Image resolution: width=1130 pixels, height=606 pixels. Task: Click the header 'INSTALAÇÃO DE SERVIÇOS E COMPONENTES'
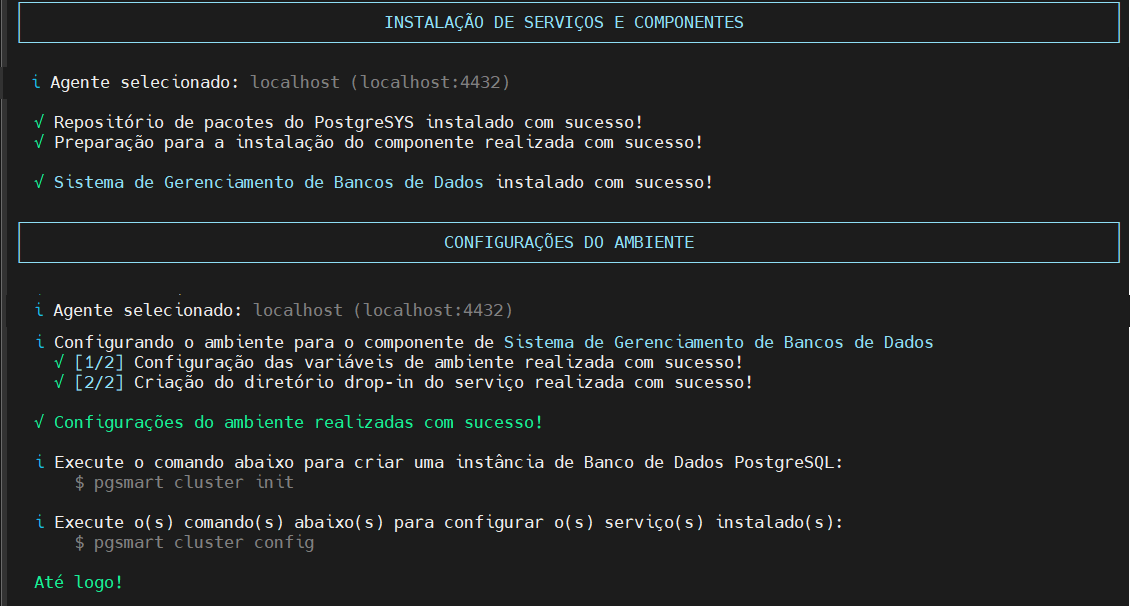coord(564,22)
